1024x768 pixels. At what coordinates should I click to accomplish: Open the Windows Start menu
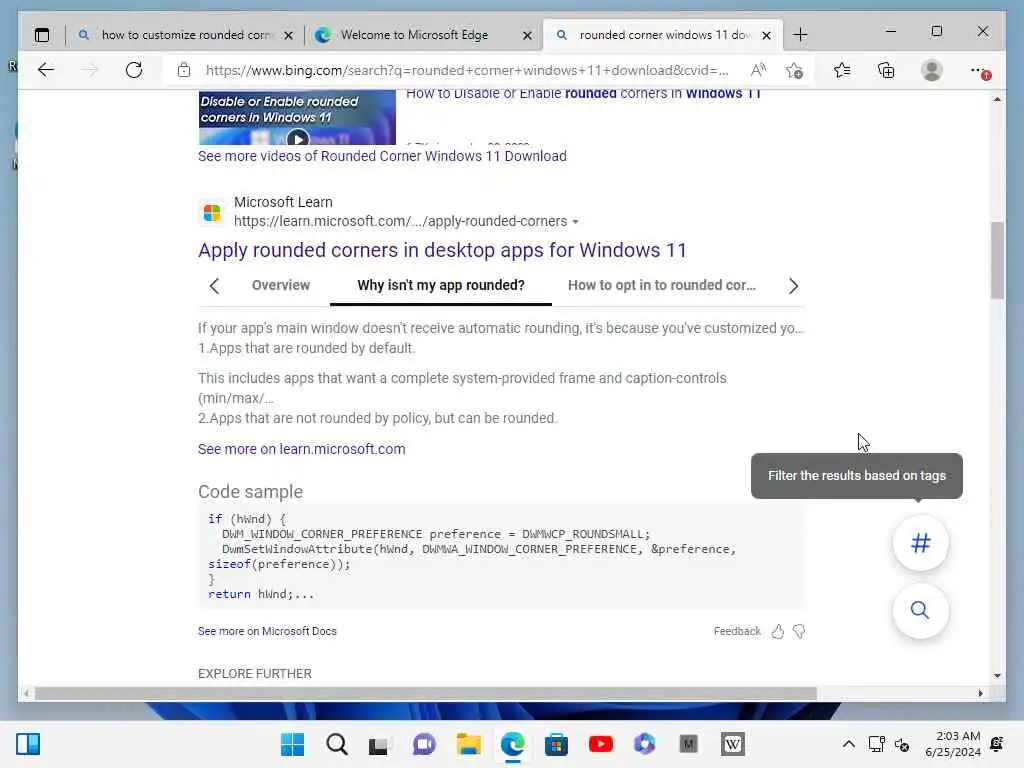pos(292,744)
